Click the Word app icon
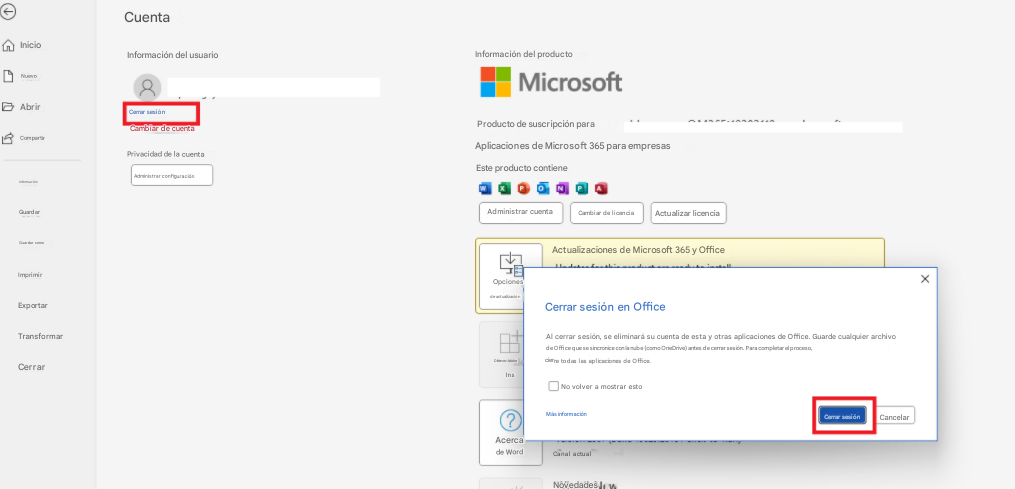This screenshot has width=1015, height=489. pyautogui.click(x=485, y=188)
